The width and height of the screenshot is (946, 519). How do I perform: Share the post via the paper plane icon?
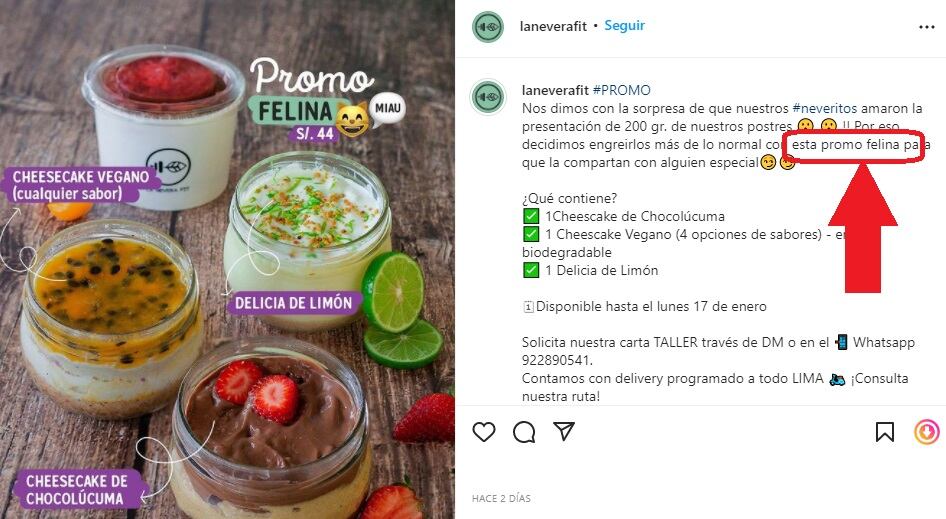pos(563,431)
